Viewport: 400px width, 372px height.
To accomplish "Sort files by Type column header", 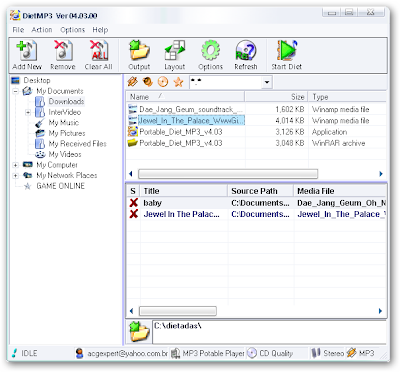I will coord(347,97).
